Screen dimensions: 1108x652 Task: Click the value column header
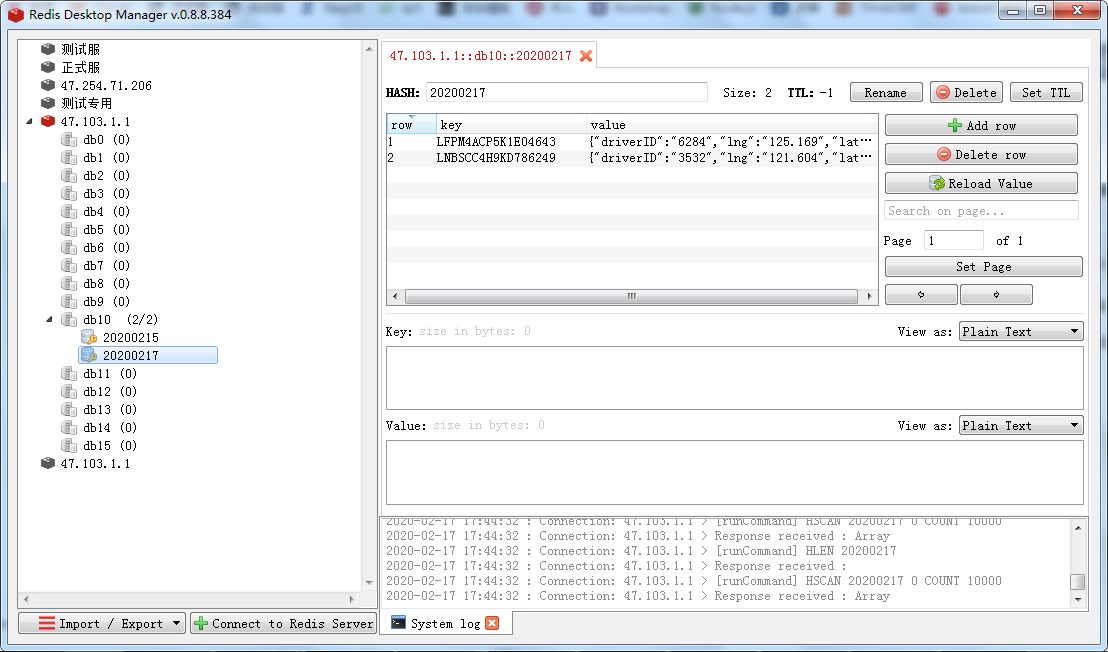732,124
